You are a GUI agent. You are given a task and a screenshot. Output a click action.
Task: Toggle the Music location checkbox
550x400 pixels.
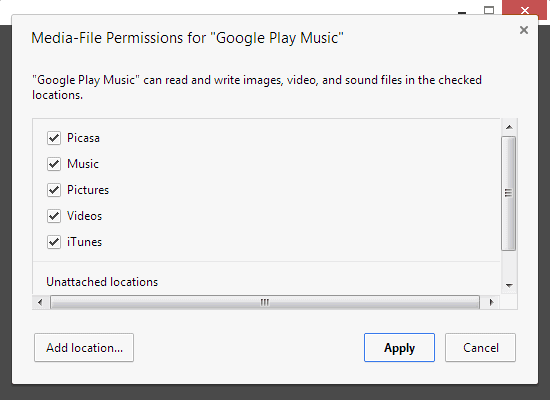54,164
